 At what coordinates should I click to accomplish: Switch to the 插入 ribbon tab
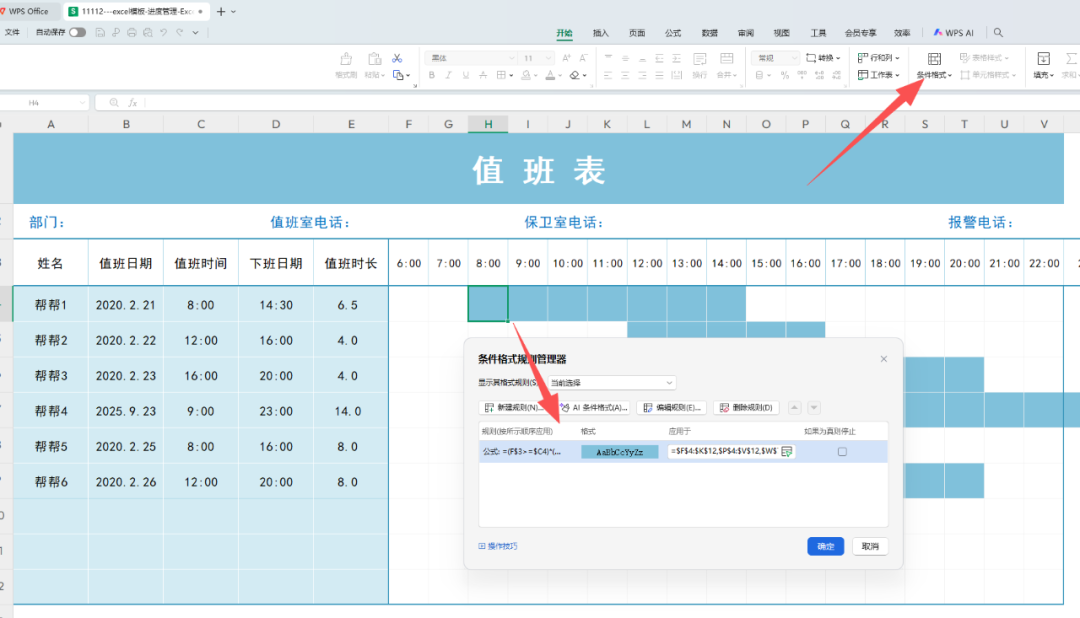(x=600, y=33)
